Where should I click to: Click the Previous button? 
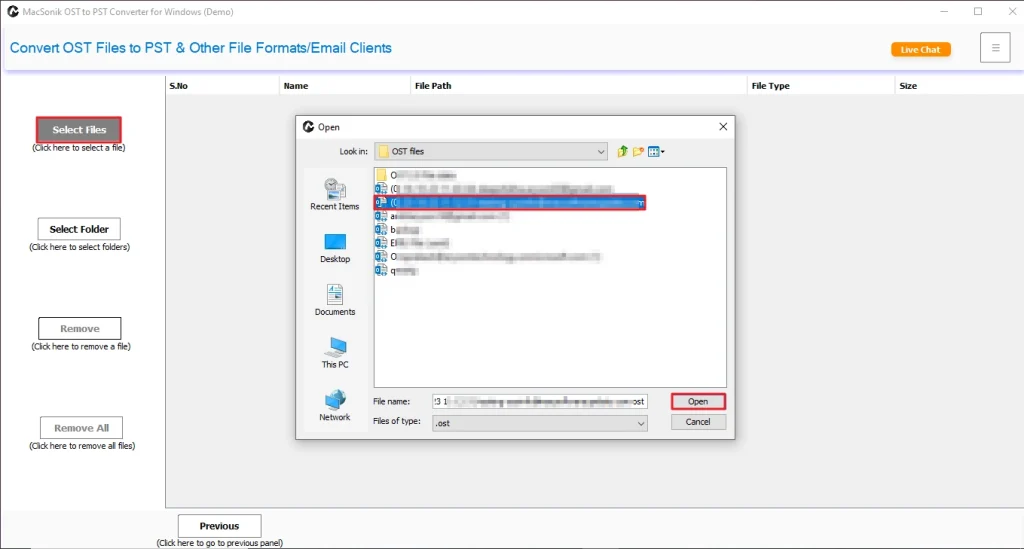pyautogui.click(x=219, y=526)
